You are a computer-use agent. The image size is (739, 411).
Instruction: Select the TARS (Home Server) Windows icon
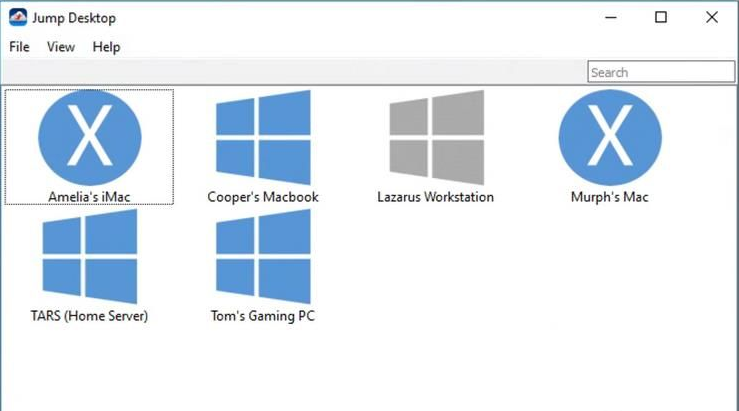point(90,256)
